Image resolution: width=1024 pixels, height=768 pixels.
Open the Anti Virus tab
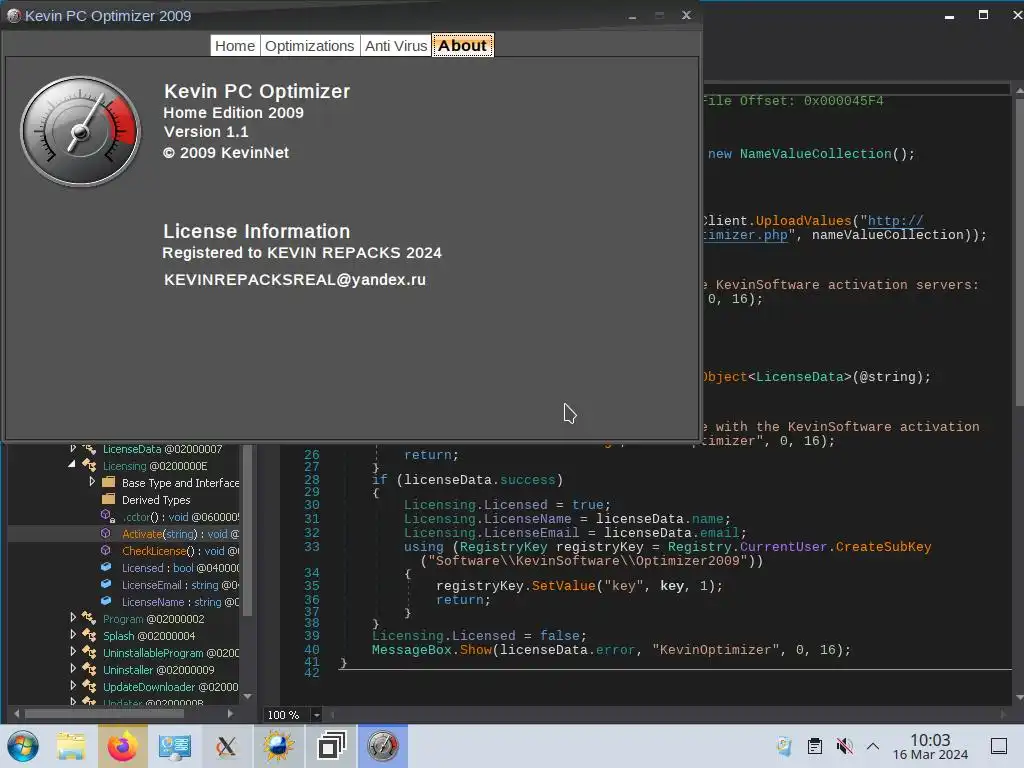click(396, 46)
